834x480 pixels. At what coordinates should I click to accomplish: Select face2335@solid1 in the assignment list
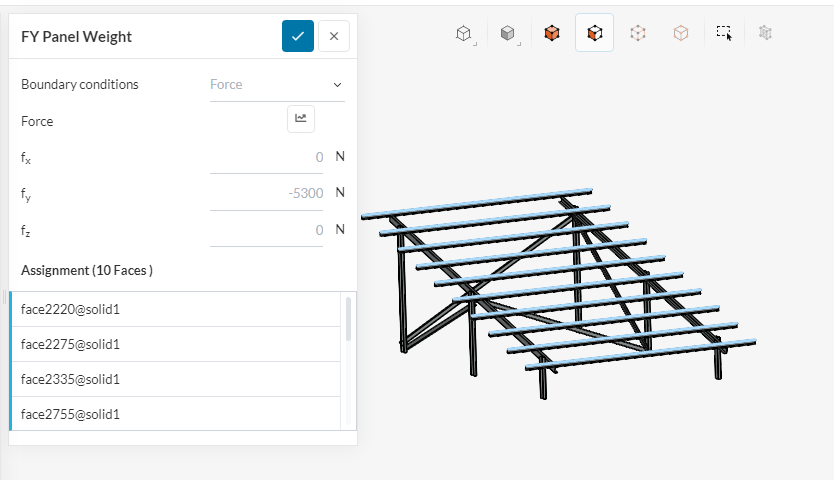pos(175,380)
